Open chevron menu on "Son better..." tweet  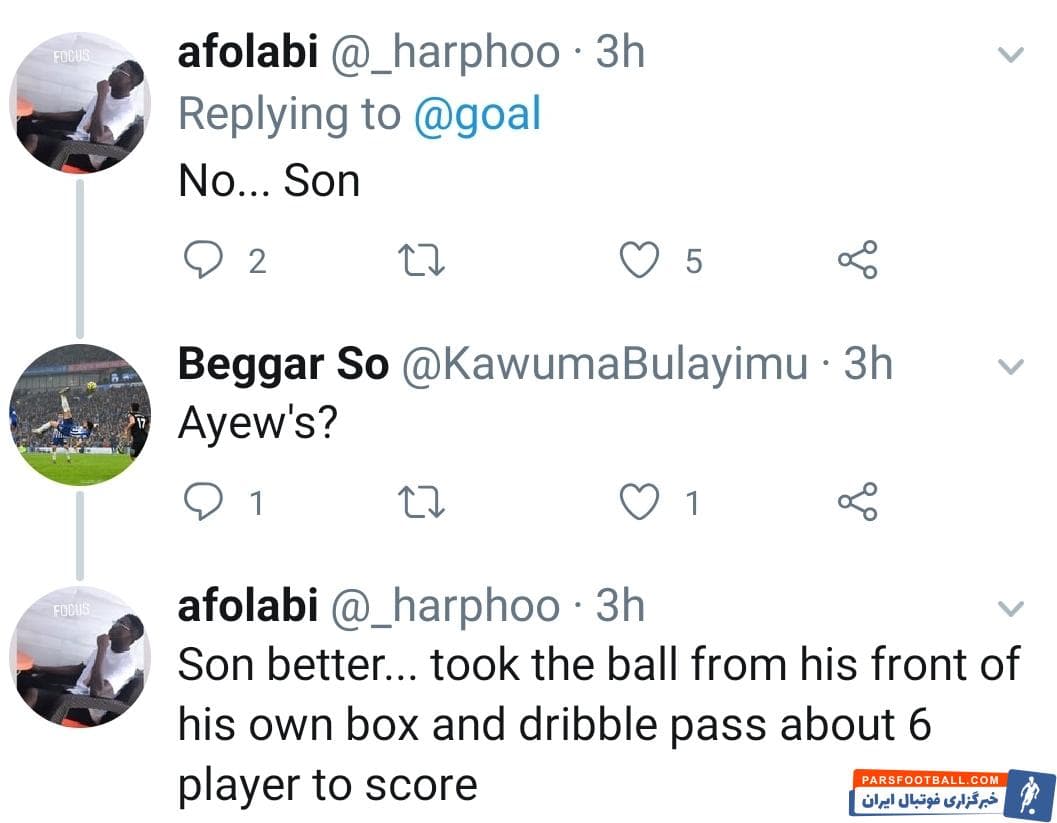[x=1012, y=608]
